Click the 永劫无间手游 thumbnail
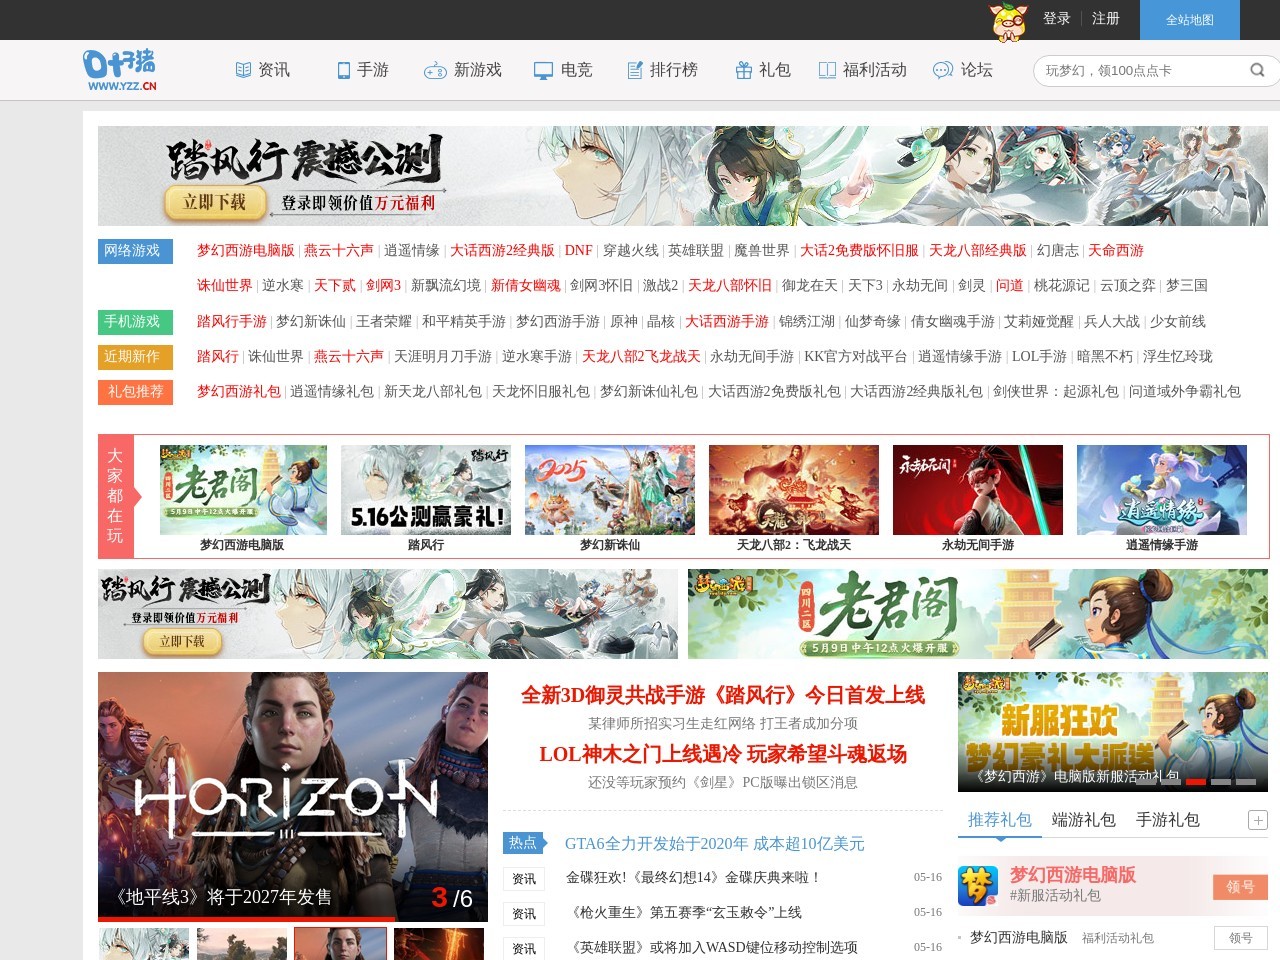Image resolution: width=1280 pixels, height=960 pixels. click(978, 490)
